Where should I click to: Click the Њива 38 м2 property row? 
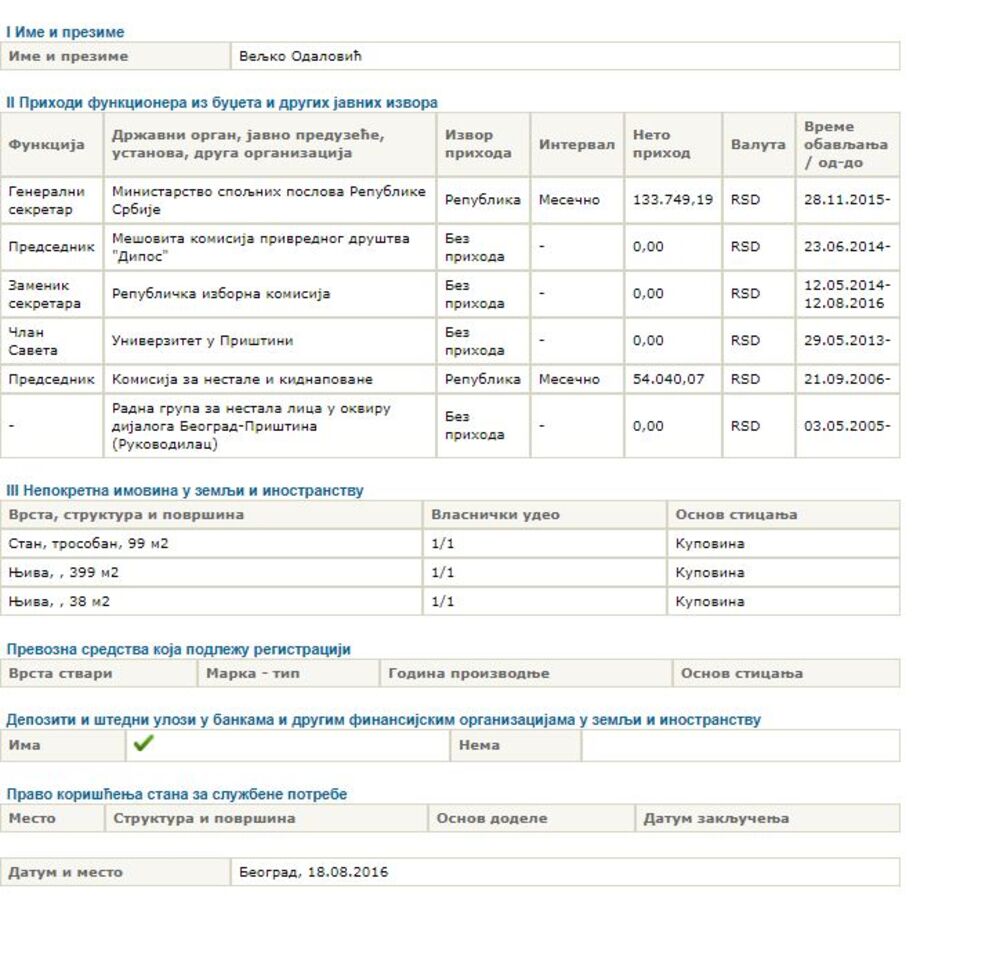tap(59, 602)
